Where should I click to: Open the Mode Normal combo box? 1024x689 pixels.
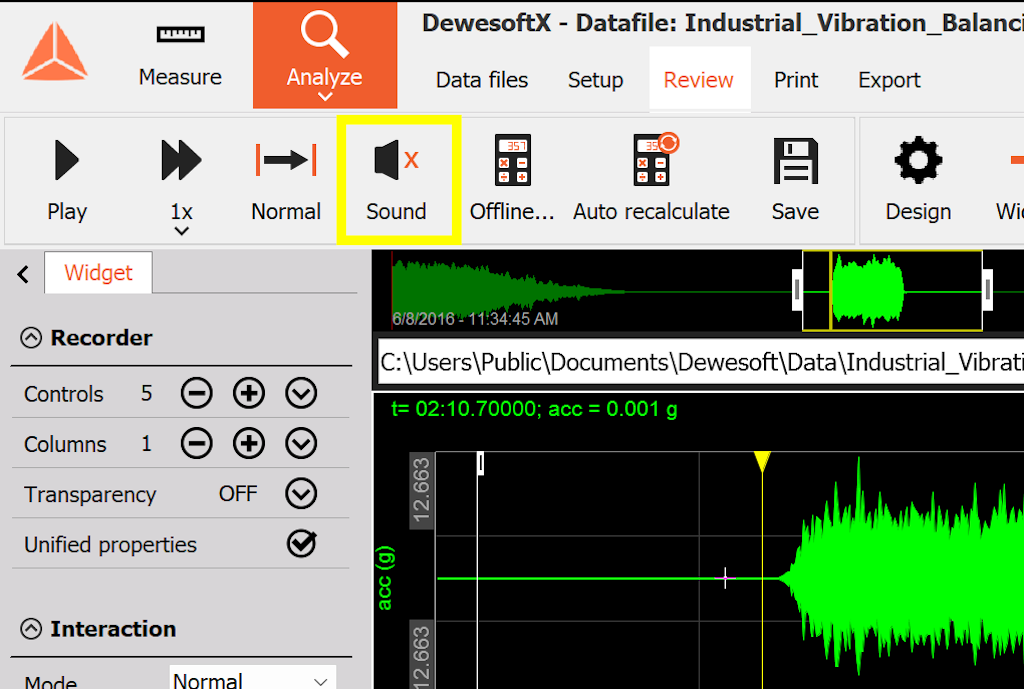[x=253, y=679]
